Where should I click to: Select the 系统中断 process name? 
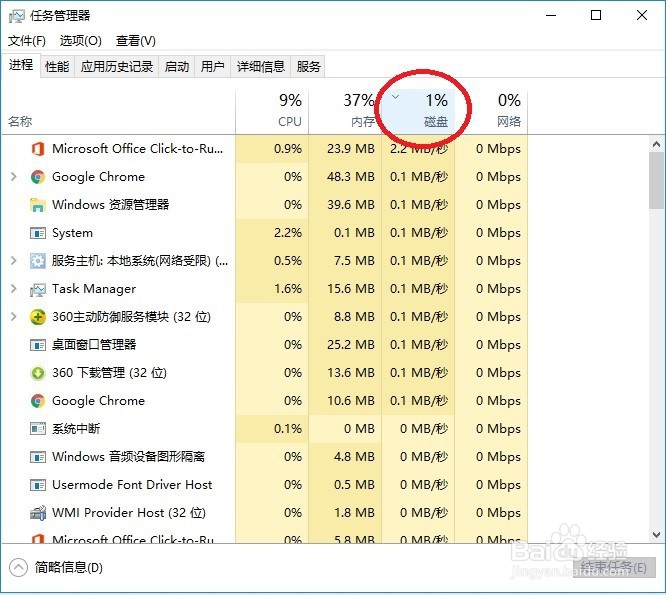pyautogui.click(x=76, y=429)
